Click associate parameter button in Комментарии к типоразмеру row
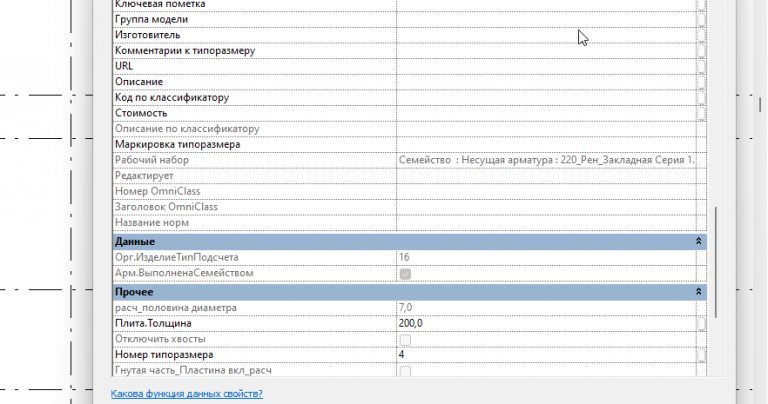 click(701, 51)
